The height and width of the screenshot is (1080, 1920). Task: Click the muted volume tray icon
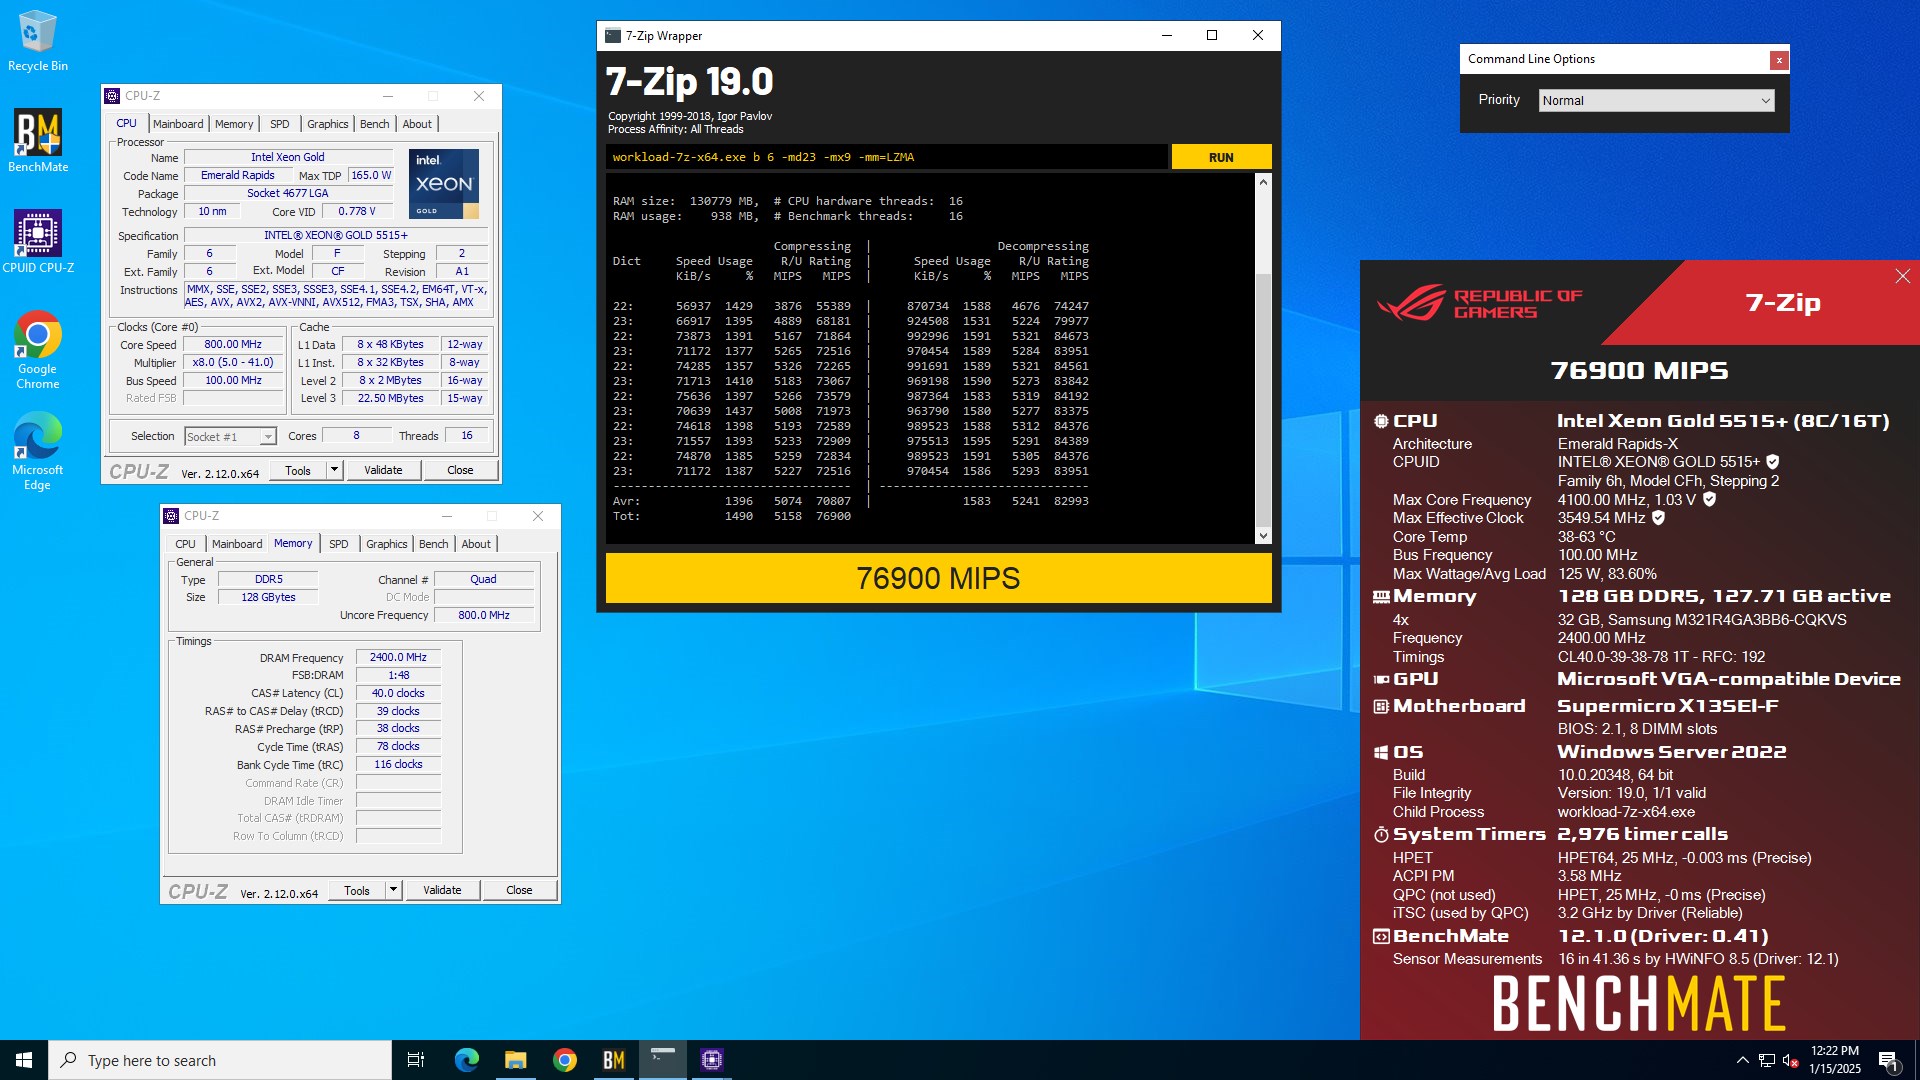point(1791,1060)
